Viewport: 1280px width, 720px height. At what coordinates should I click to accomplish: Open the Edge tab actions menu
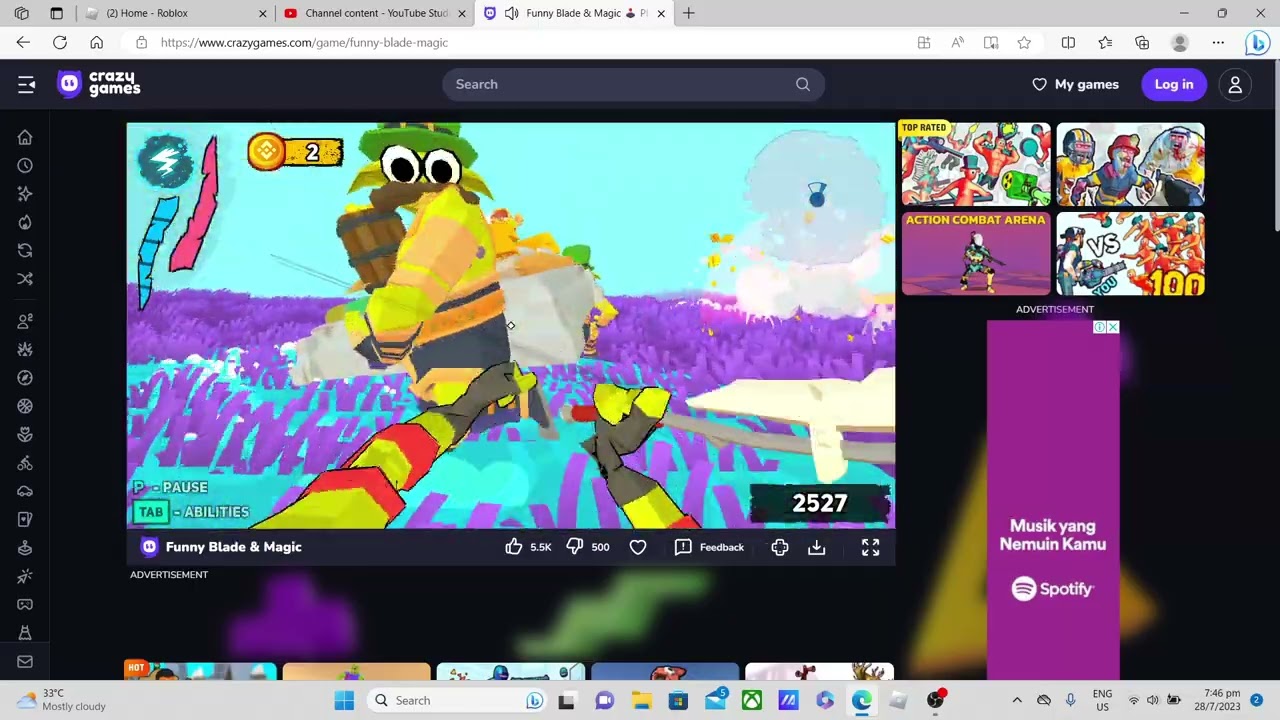(56, 13)
